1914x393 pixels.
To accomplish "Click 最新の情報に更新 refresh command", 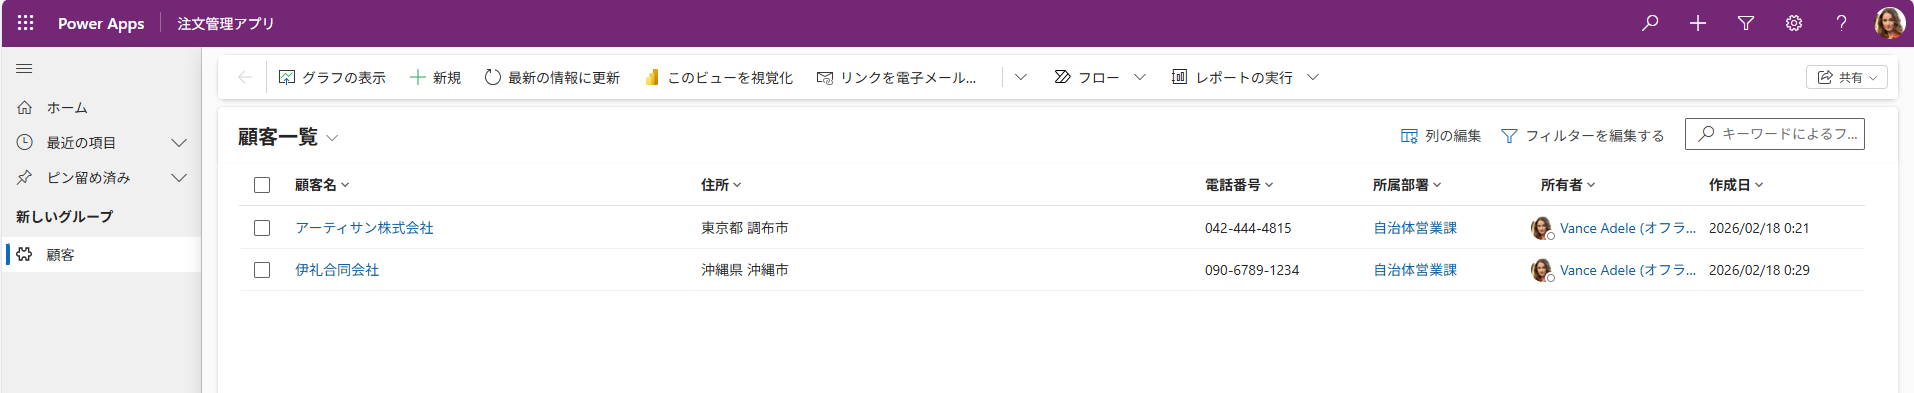I will pyautogui.click(x=552, y=77).
